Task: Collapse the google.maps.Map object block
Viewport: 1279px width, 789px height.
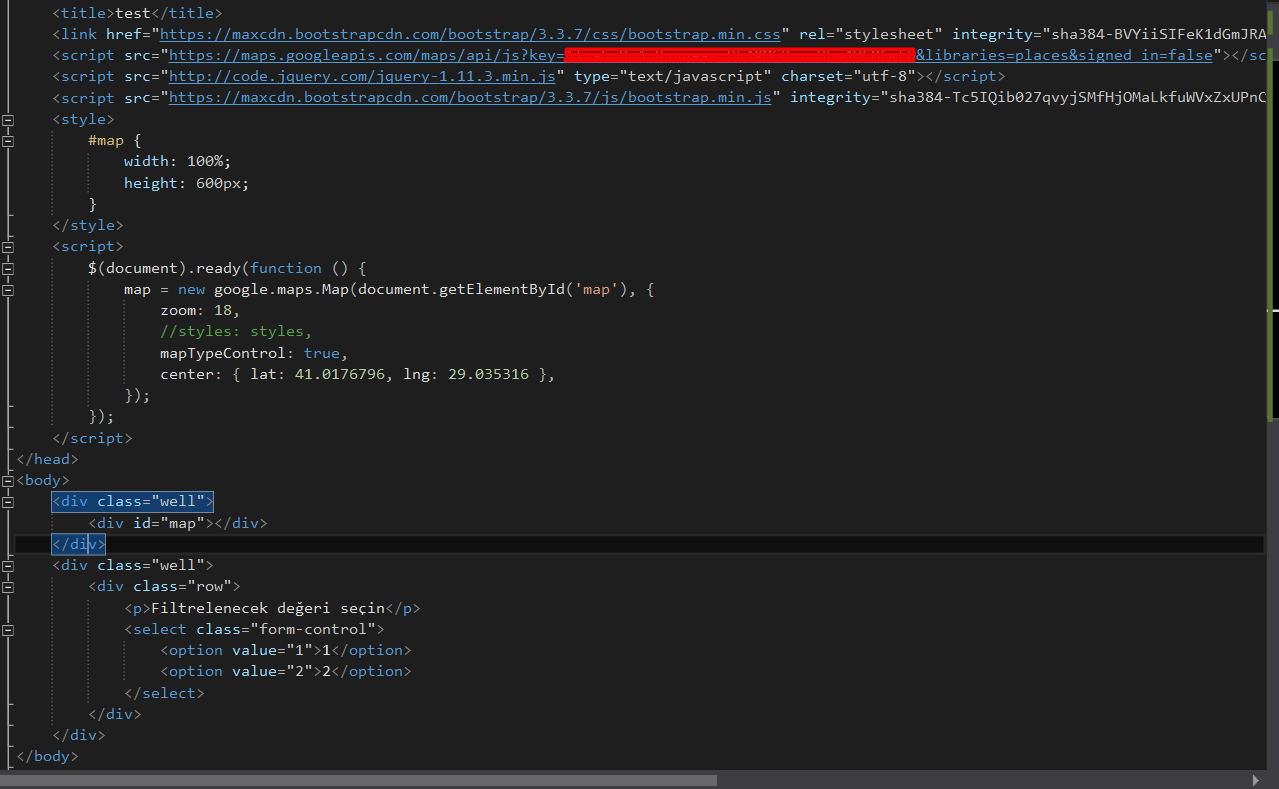Action: point(9,290)
